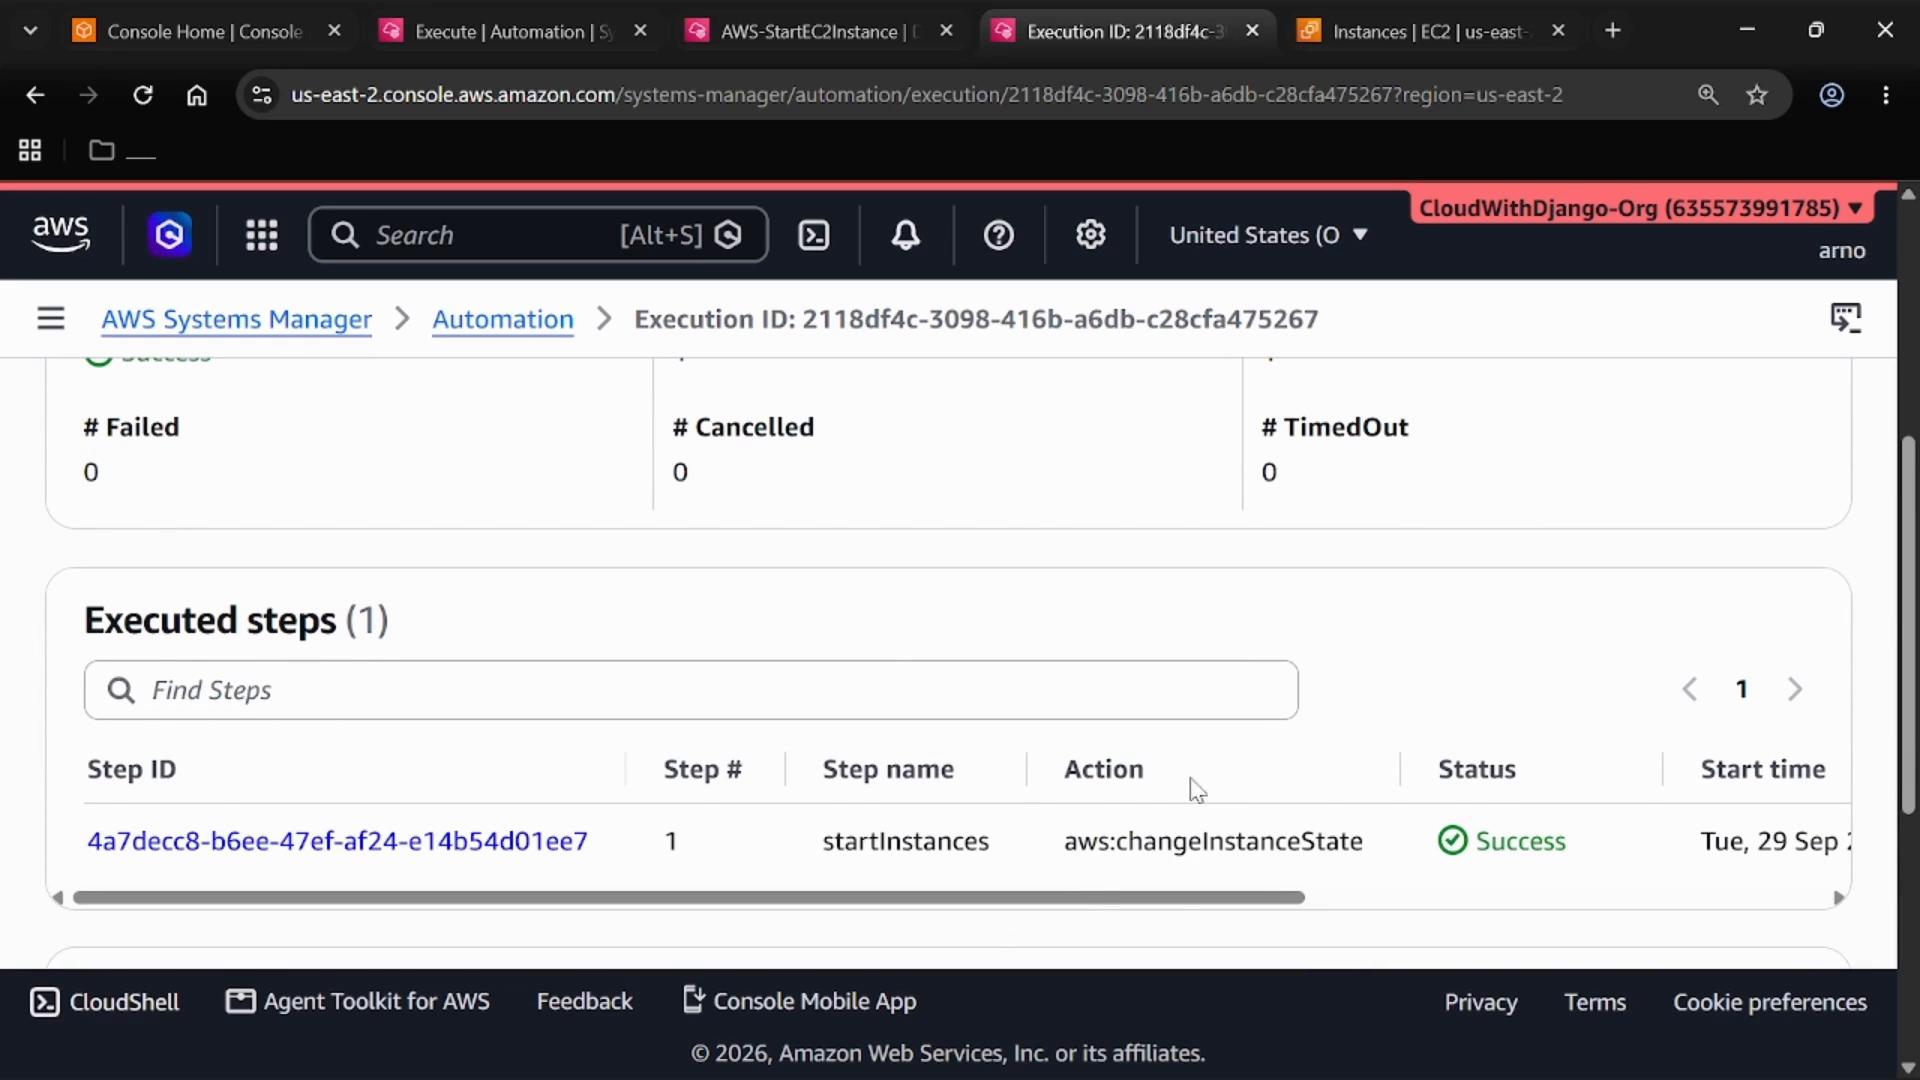Open the help question mark menu
The height and width of the screenshot is (1080, 1920).
(x=999, y=235)
